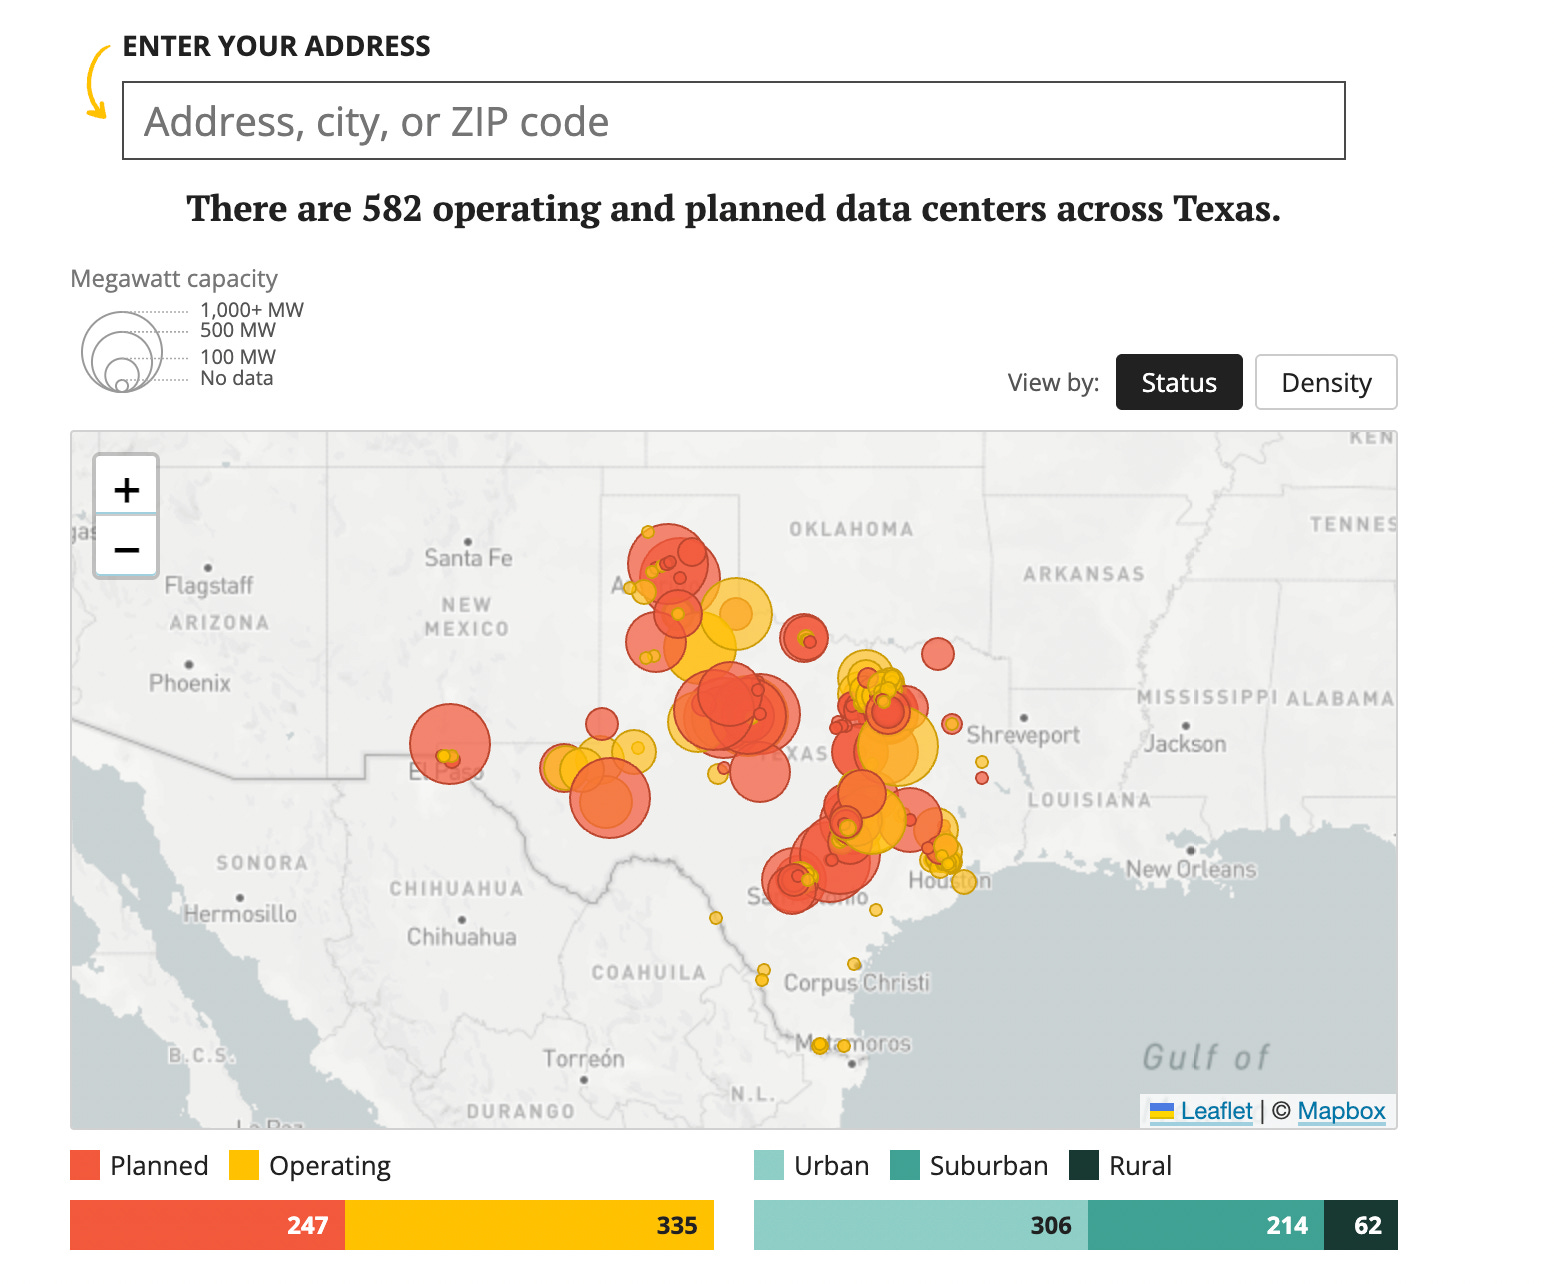This screenshot has width=1554, height=1284.
Task: Click the yellow Operating legend swatch
Action: pyautogui.click(x=244, y=1165)
